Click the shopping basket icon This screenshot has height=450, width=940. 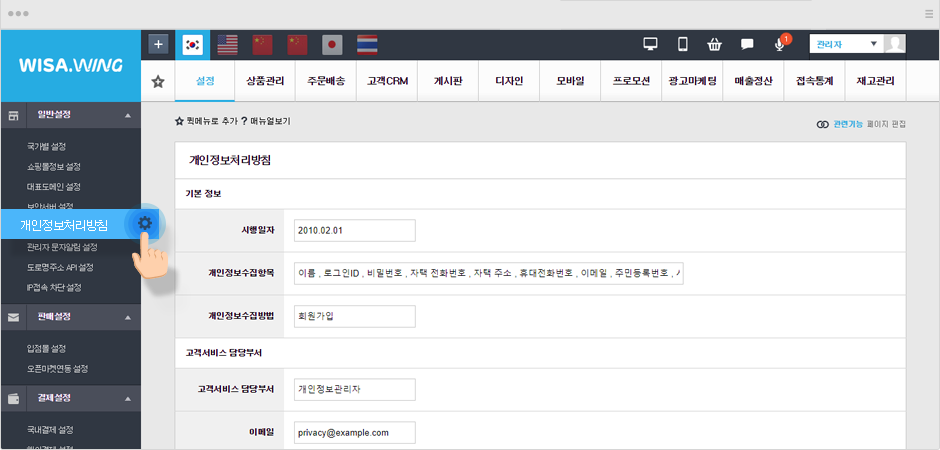click(714, 44)
